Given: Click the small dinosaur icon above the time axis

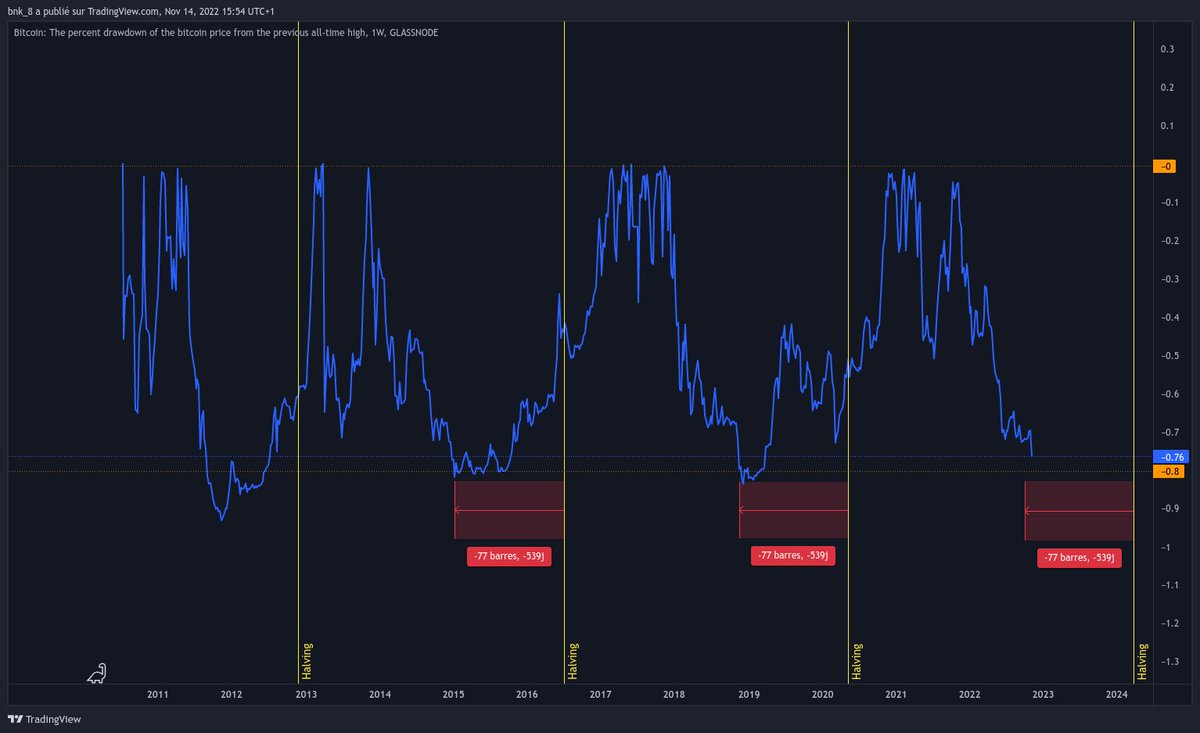Looking at the screenshot, I should tap(97, 674).
